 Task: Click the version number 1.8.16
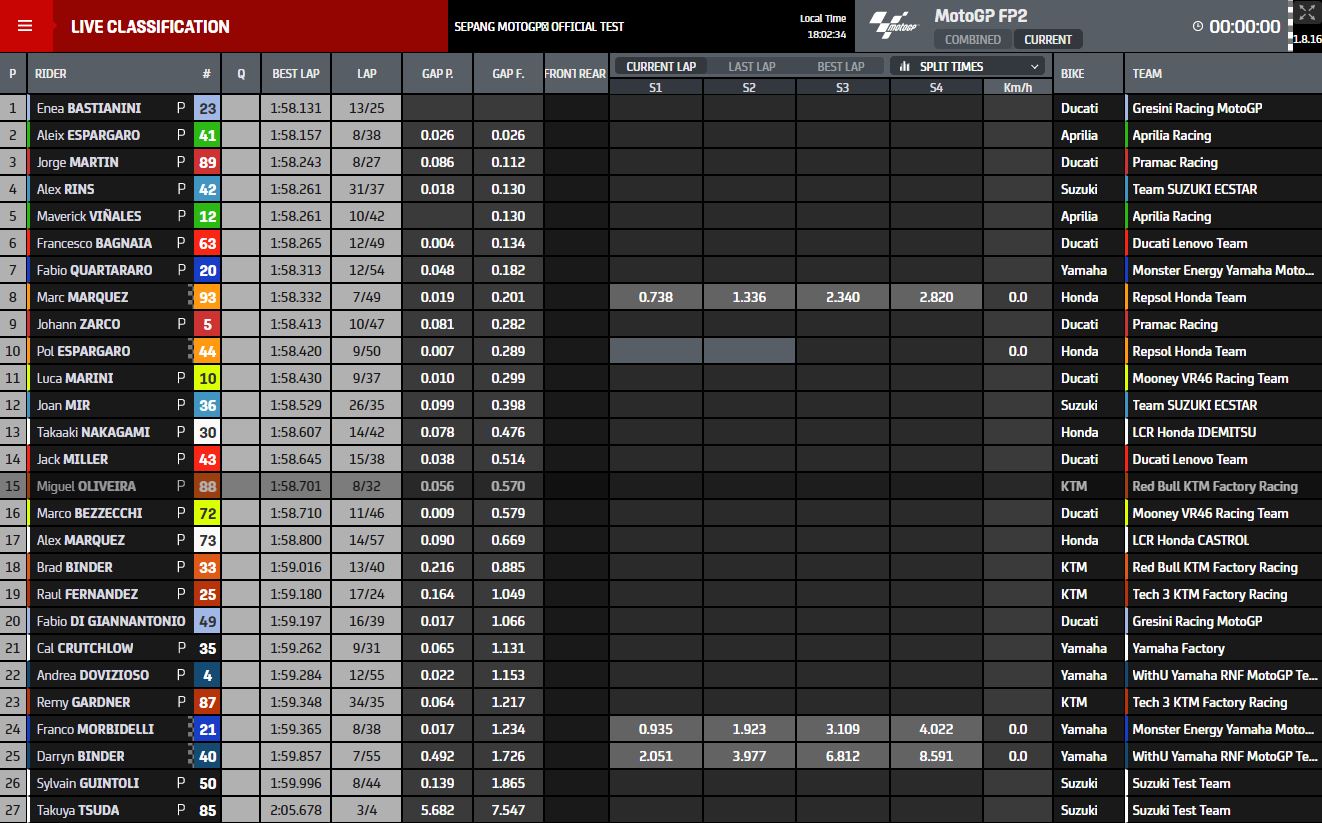1306,39
